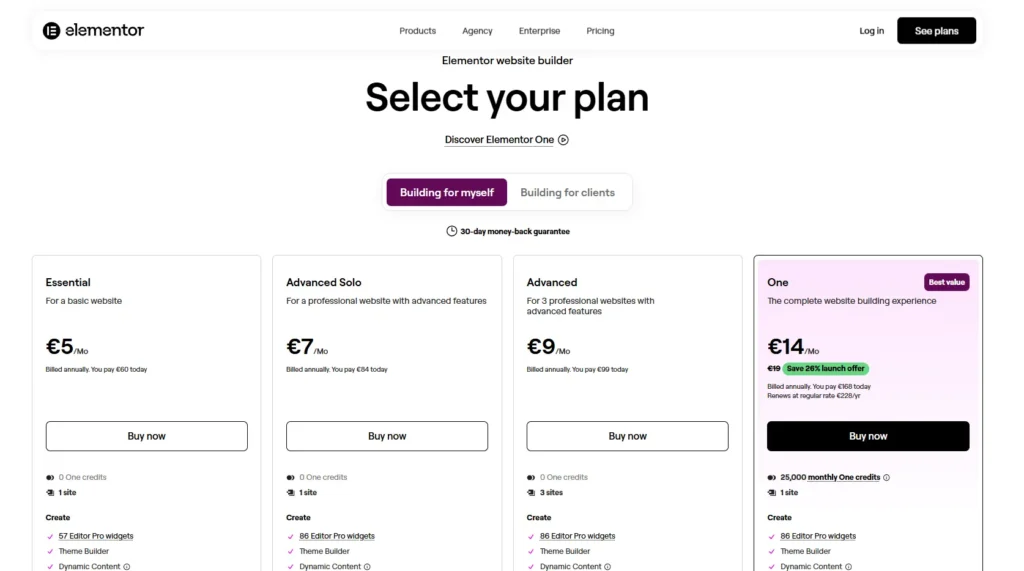This screenshot has height=571, width=1024.
Task: Click the sites stack icon beside 3 sites
Action: [531, 493]
